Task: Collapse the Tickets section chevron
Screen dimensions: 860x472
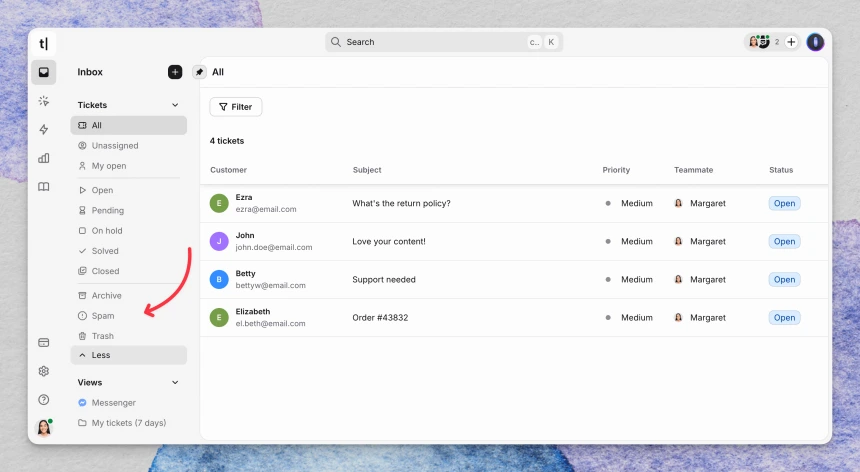Action: click(x=175, y=105)
